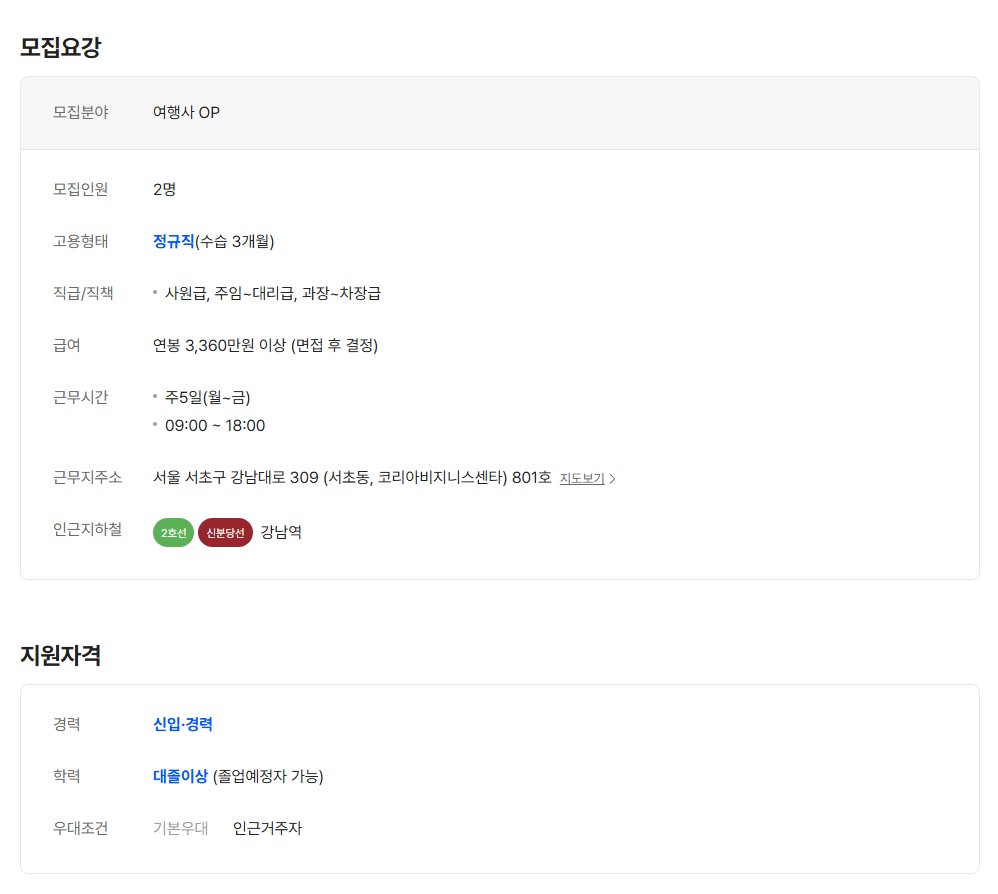
Task: Open the 지도보기 map link
Action: coord(582,478)
